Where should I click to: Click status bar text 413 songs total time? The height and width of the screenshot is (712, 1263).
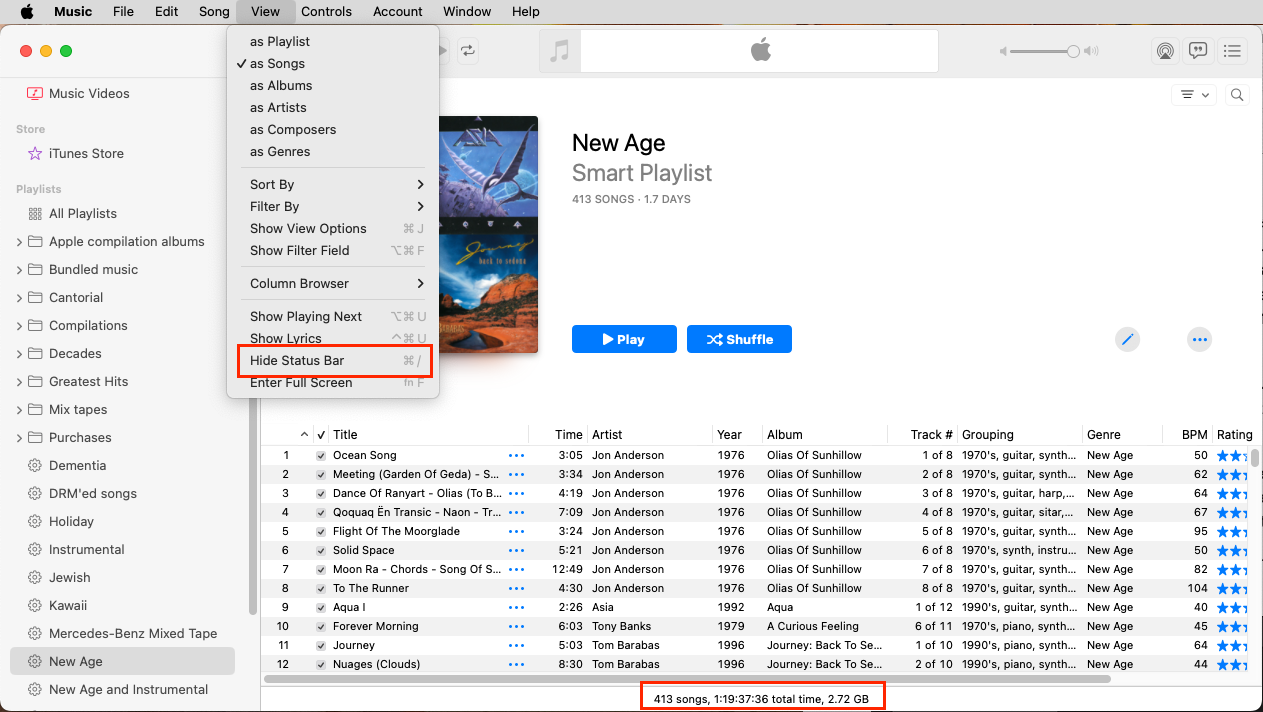(762, 698)
